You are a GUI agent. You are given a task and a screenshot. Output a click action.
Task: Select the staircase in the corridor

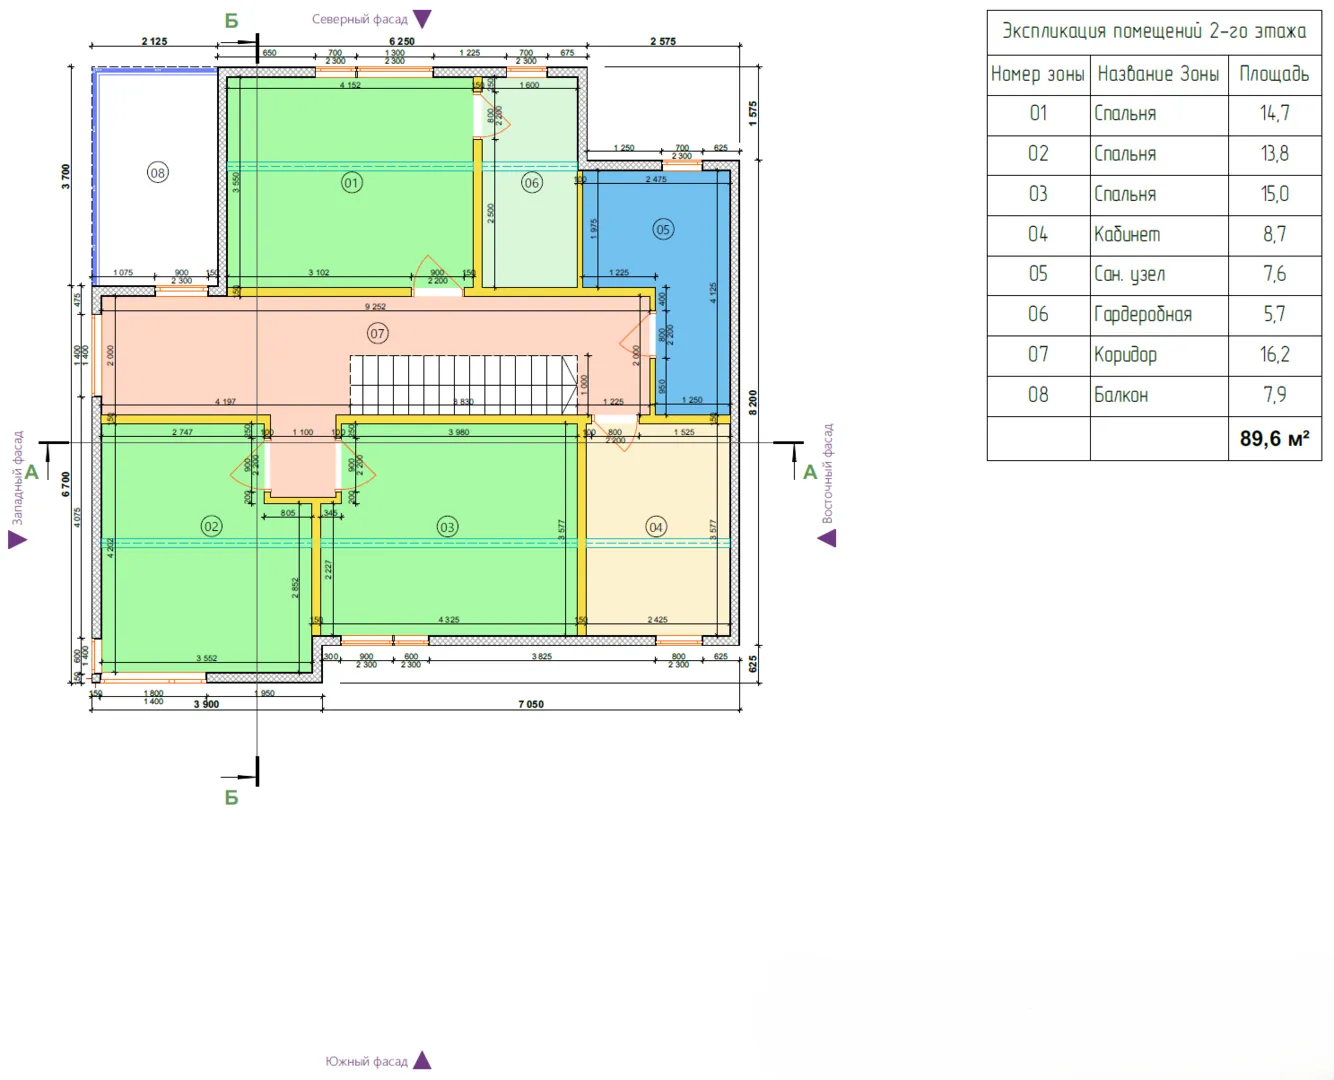pyautogui.click(x=464, y=385)
